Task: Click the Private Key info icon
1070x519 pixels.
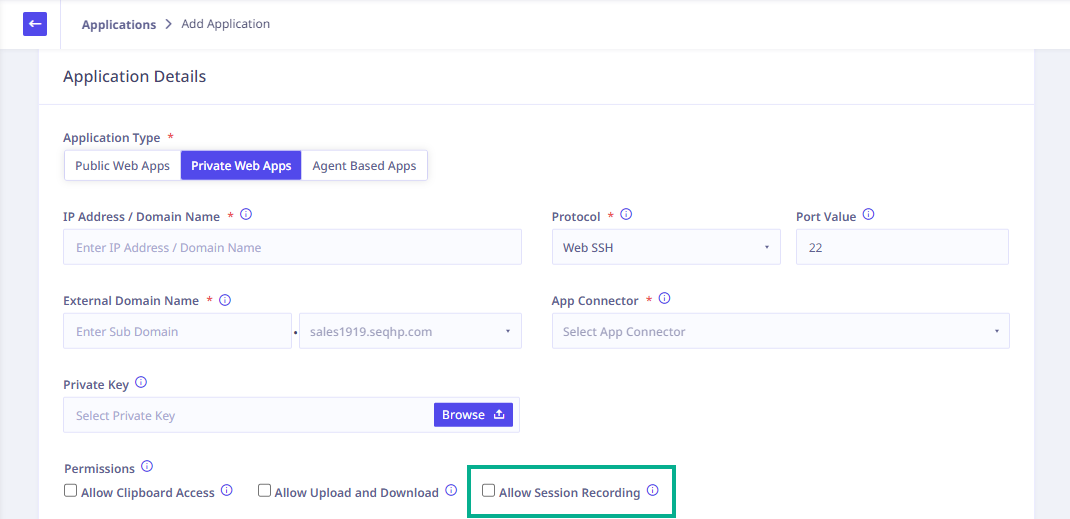Action: pyautogui.click(x=141, y=383)
